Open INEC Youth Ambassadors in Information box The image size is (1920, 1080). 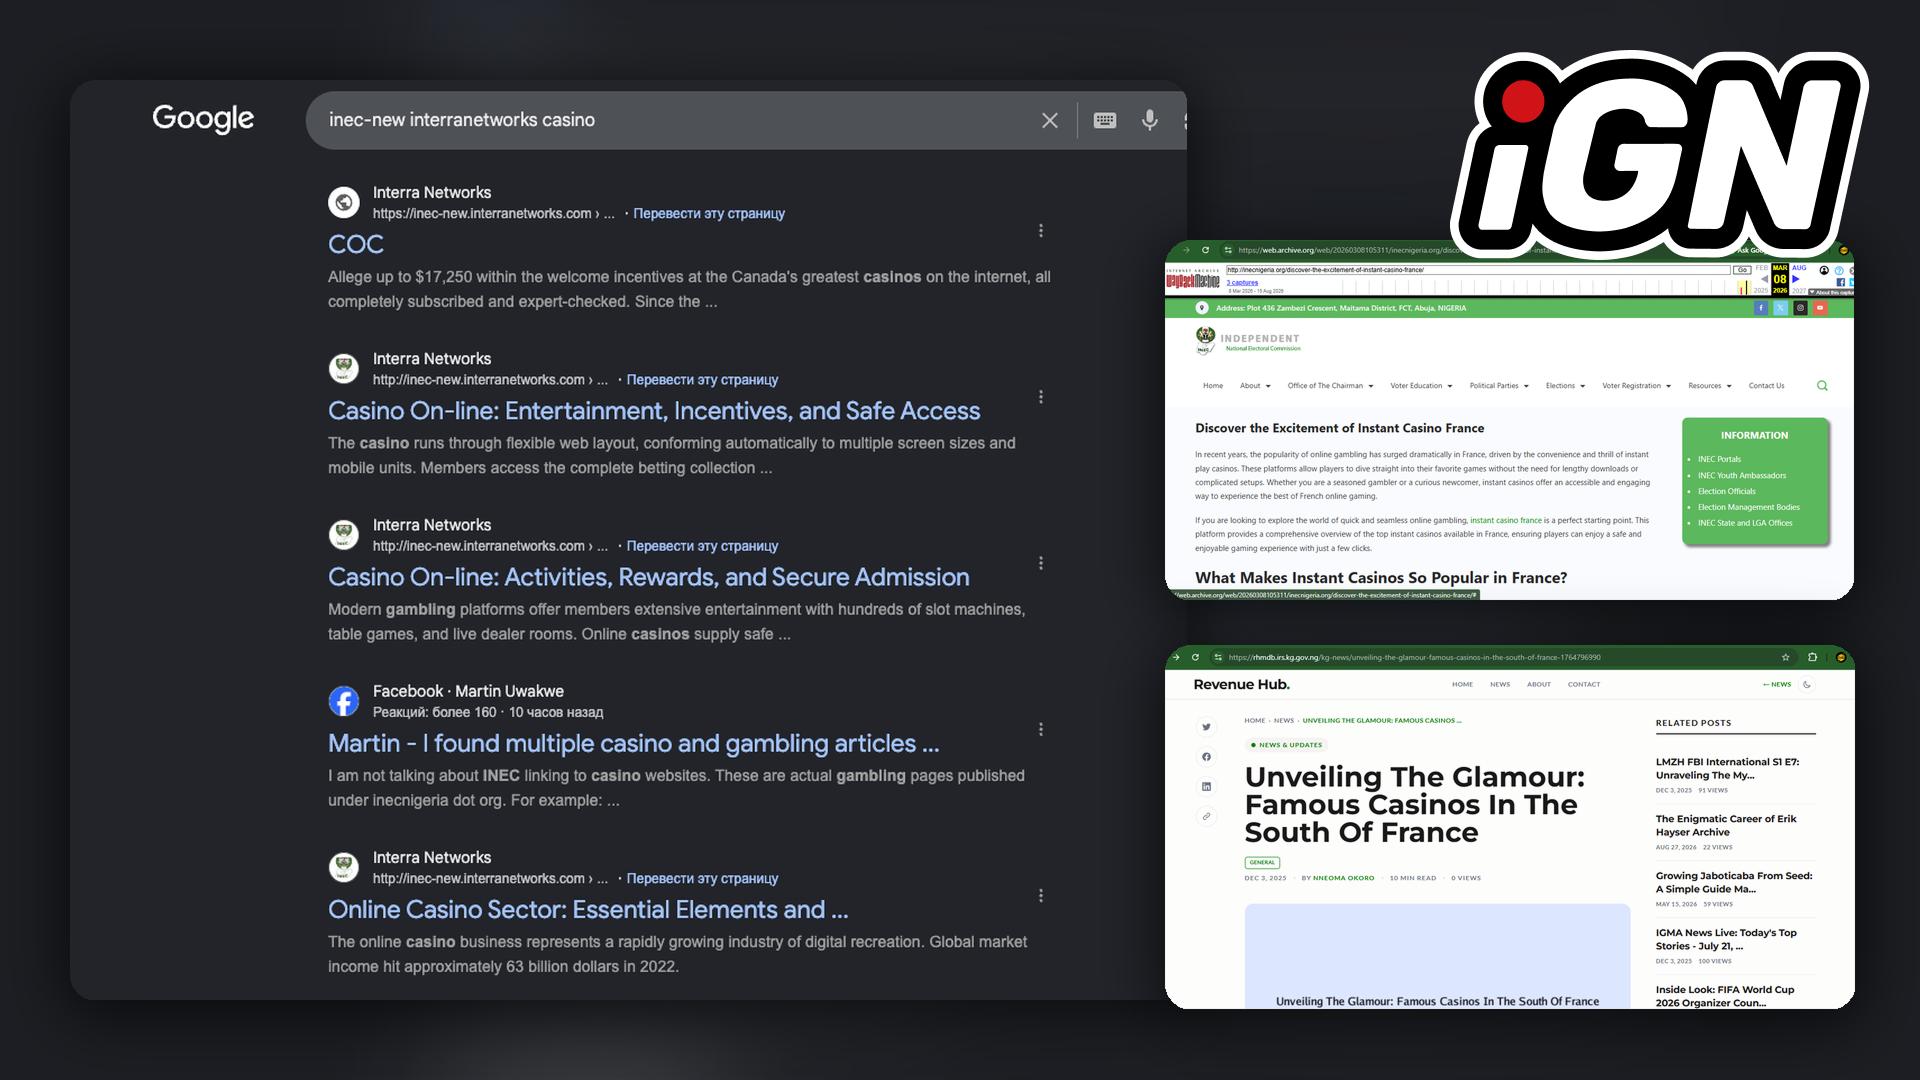pos(1741,476)
